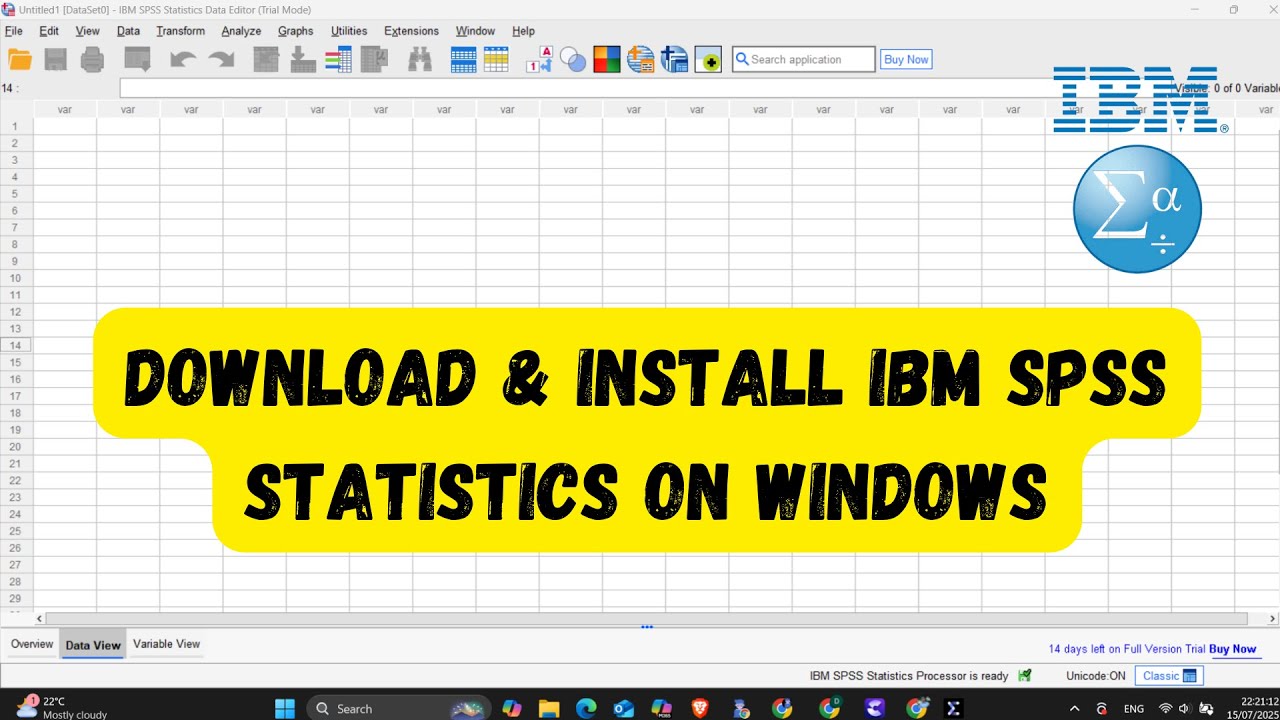Open the View menu
This screenshot has width=1280, height=720.
click(88, 31)
